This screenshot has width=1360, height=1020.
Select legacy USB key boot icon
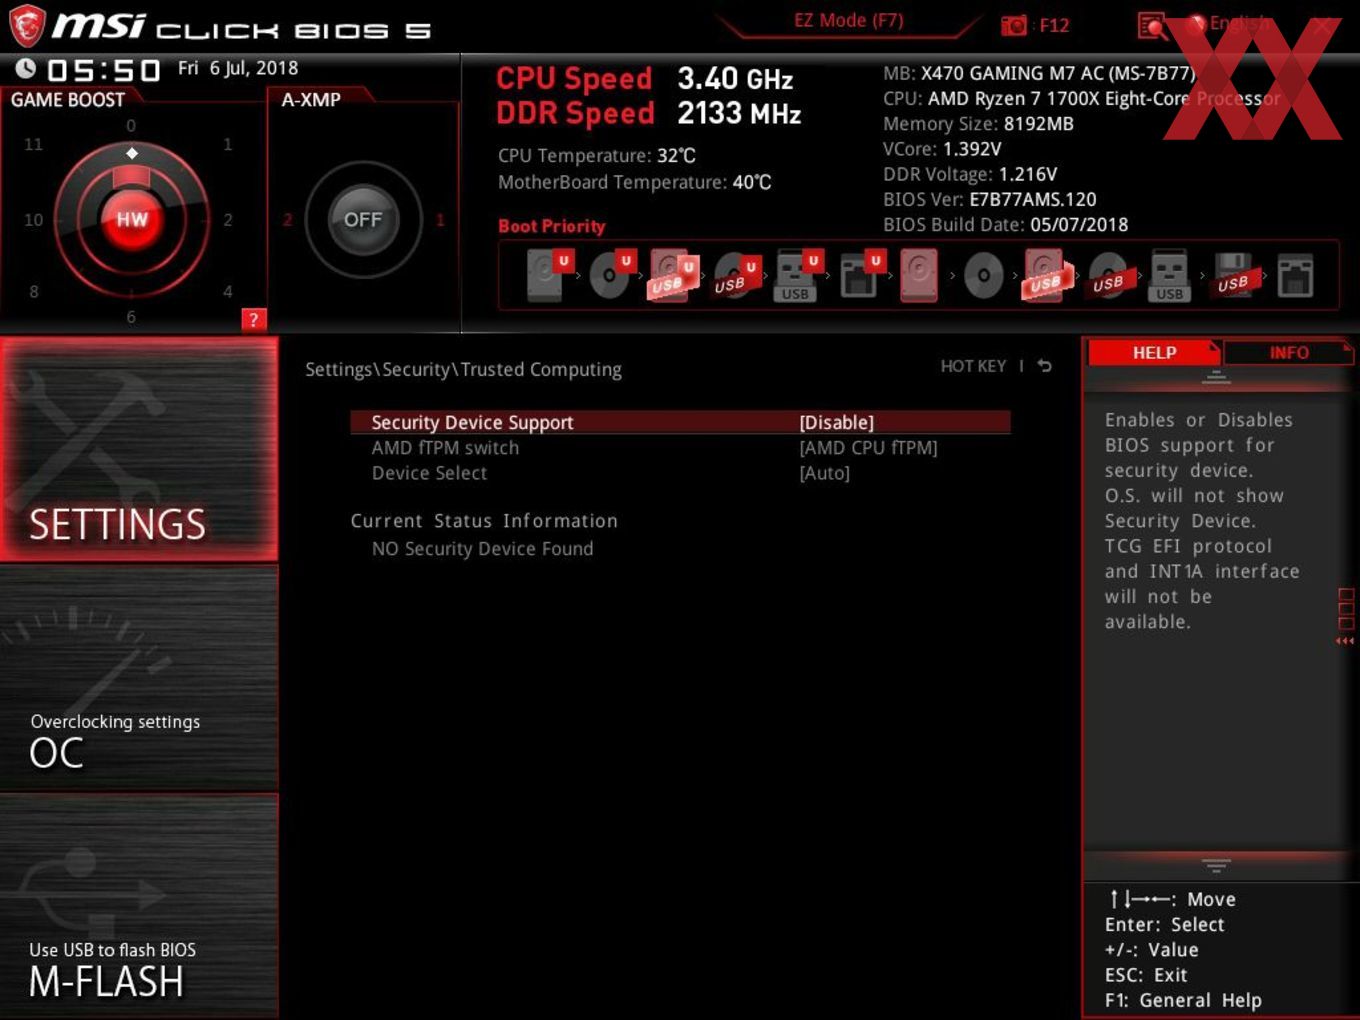pos(1169,275)
